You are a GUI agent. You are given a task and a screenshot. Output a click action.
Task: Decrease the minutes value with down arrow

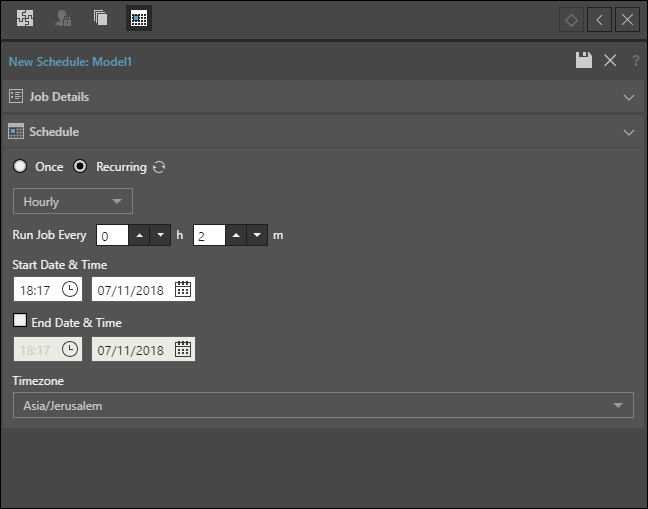tap(258, 235)
